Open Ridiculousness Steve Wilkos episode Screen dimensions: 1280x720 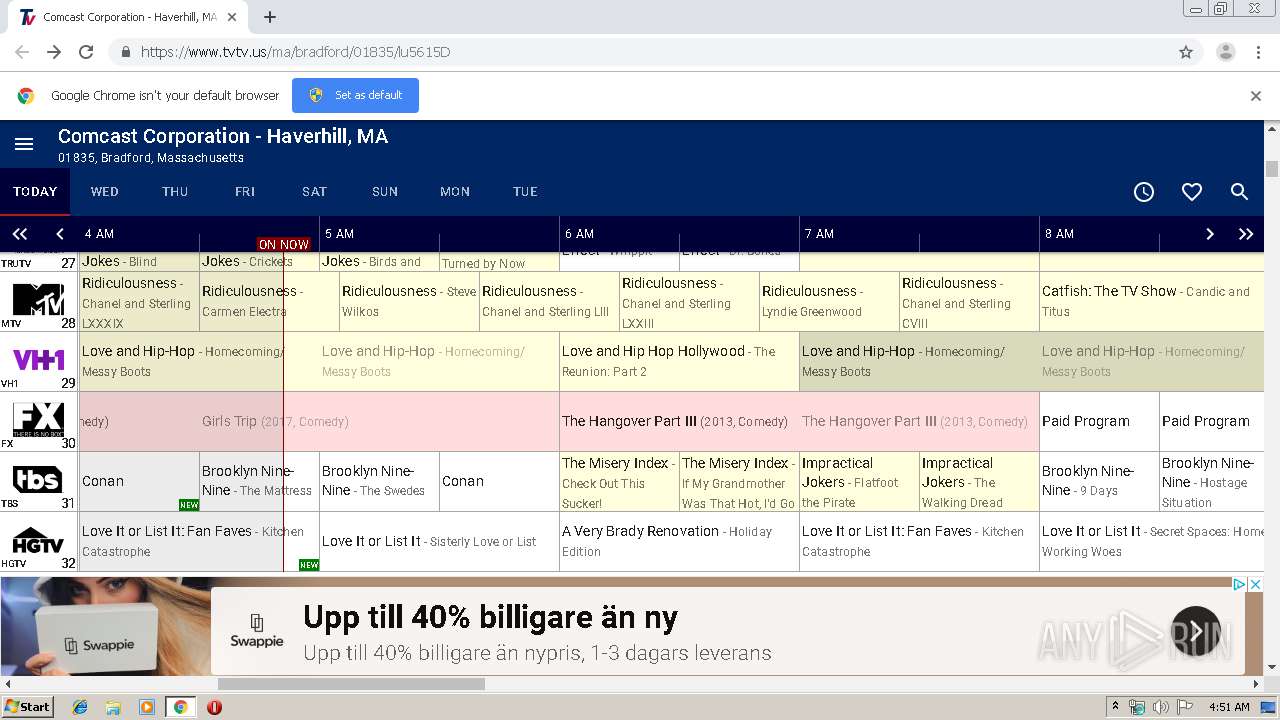(x=409, y=301)
